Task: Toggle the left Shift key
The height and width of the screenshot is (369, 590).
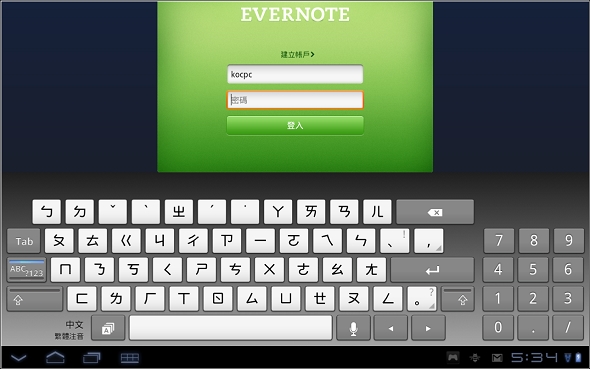Action: click(x=35, y=299)
